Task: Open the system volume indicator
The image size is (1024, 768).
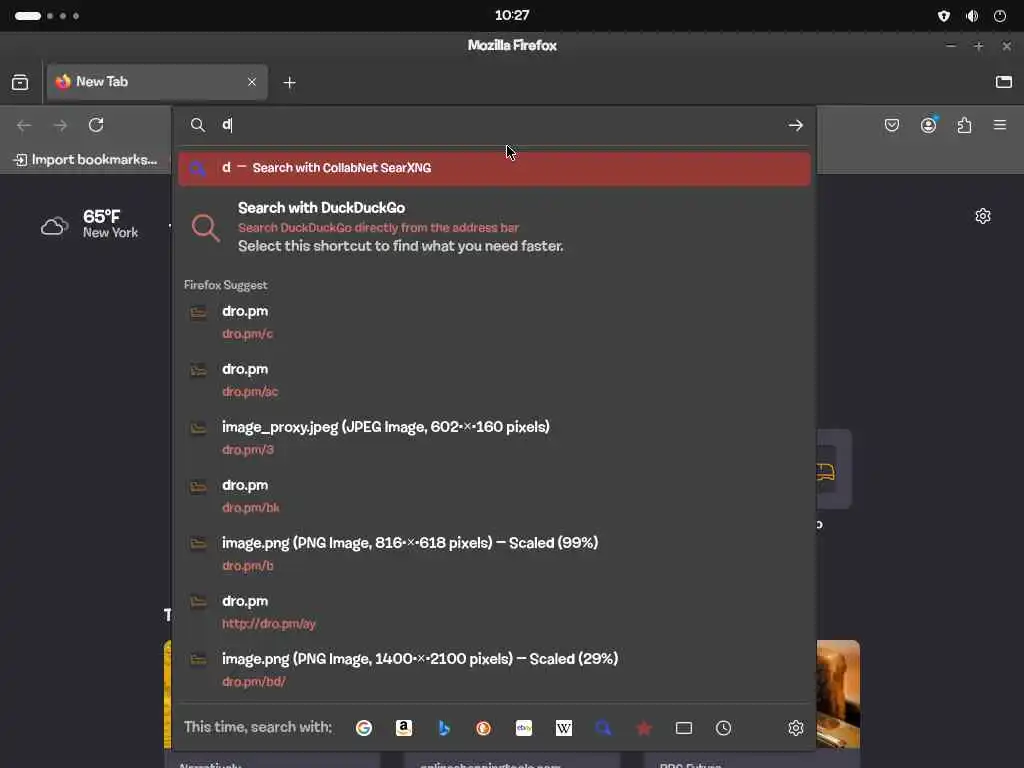Action: (x=972, y=16)
